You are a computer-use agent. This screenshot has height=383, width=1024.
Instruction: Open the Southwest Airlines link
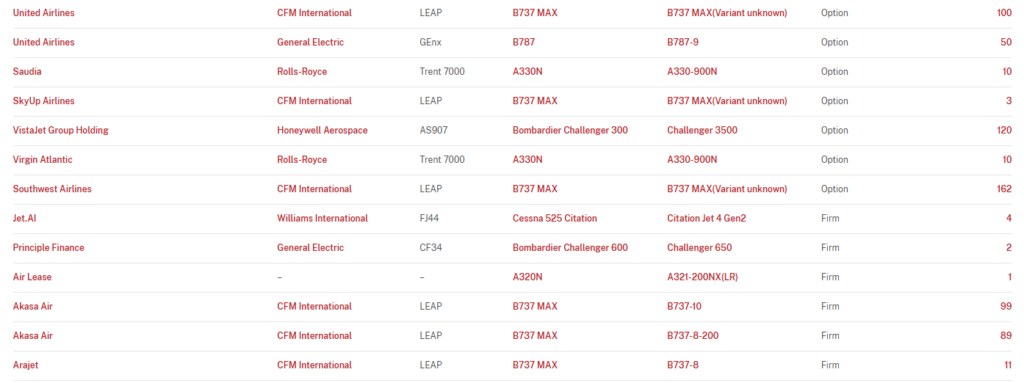[x=52, y=189]
